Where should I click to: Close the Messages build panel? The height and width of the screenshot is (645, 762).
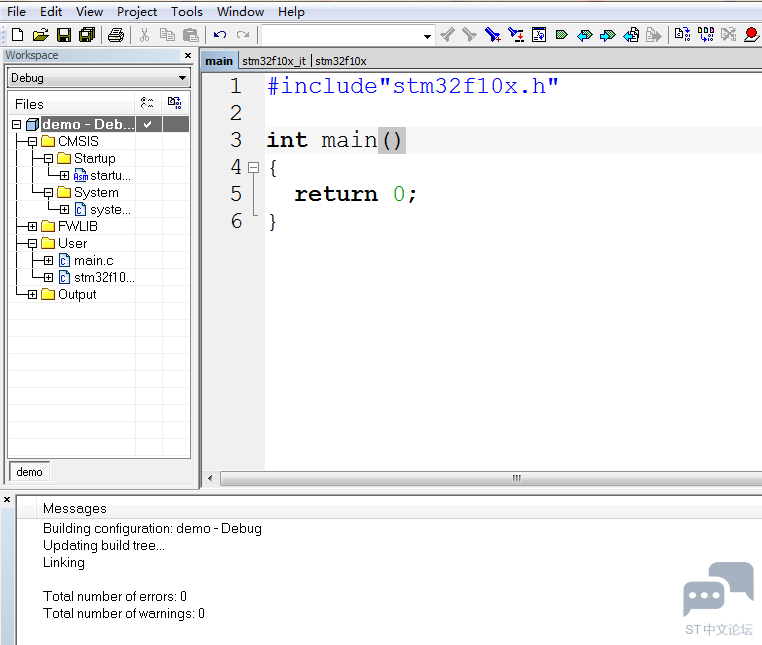point(7,499)
